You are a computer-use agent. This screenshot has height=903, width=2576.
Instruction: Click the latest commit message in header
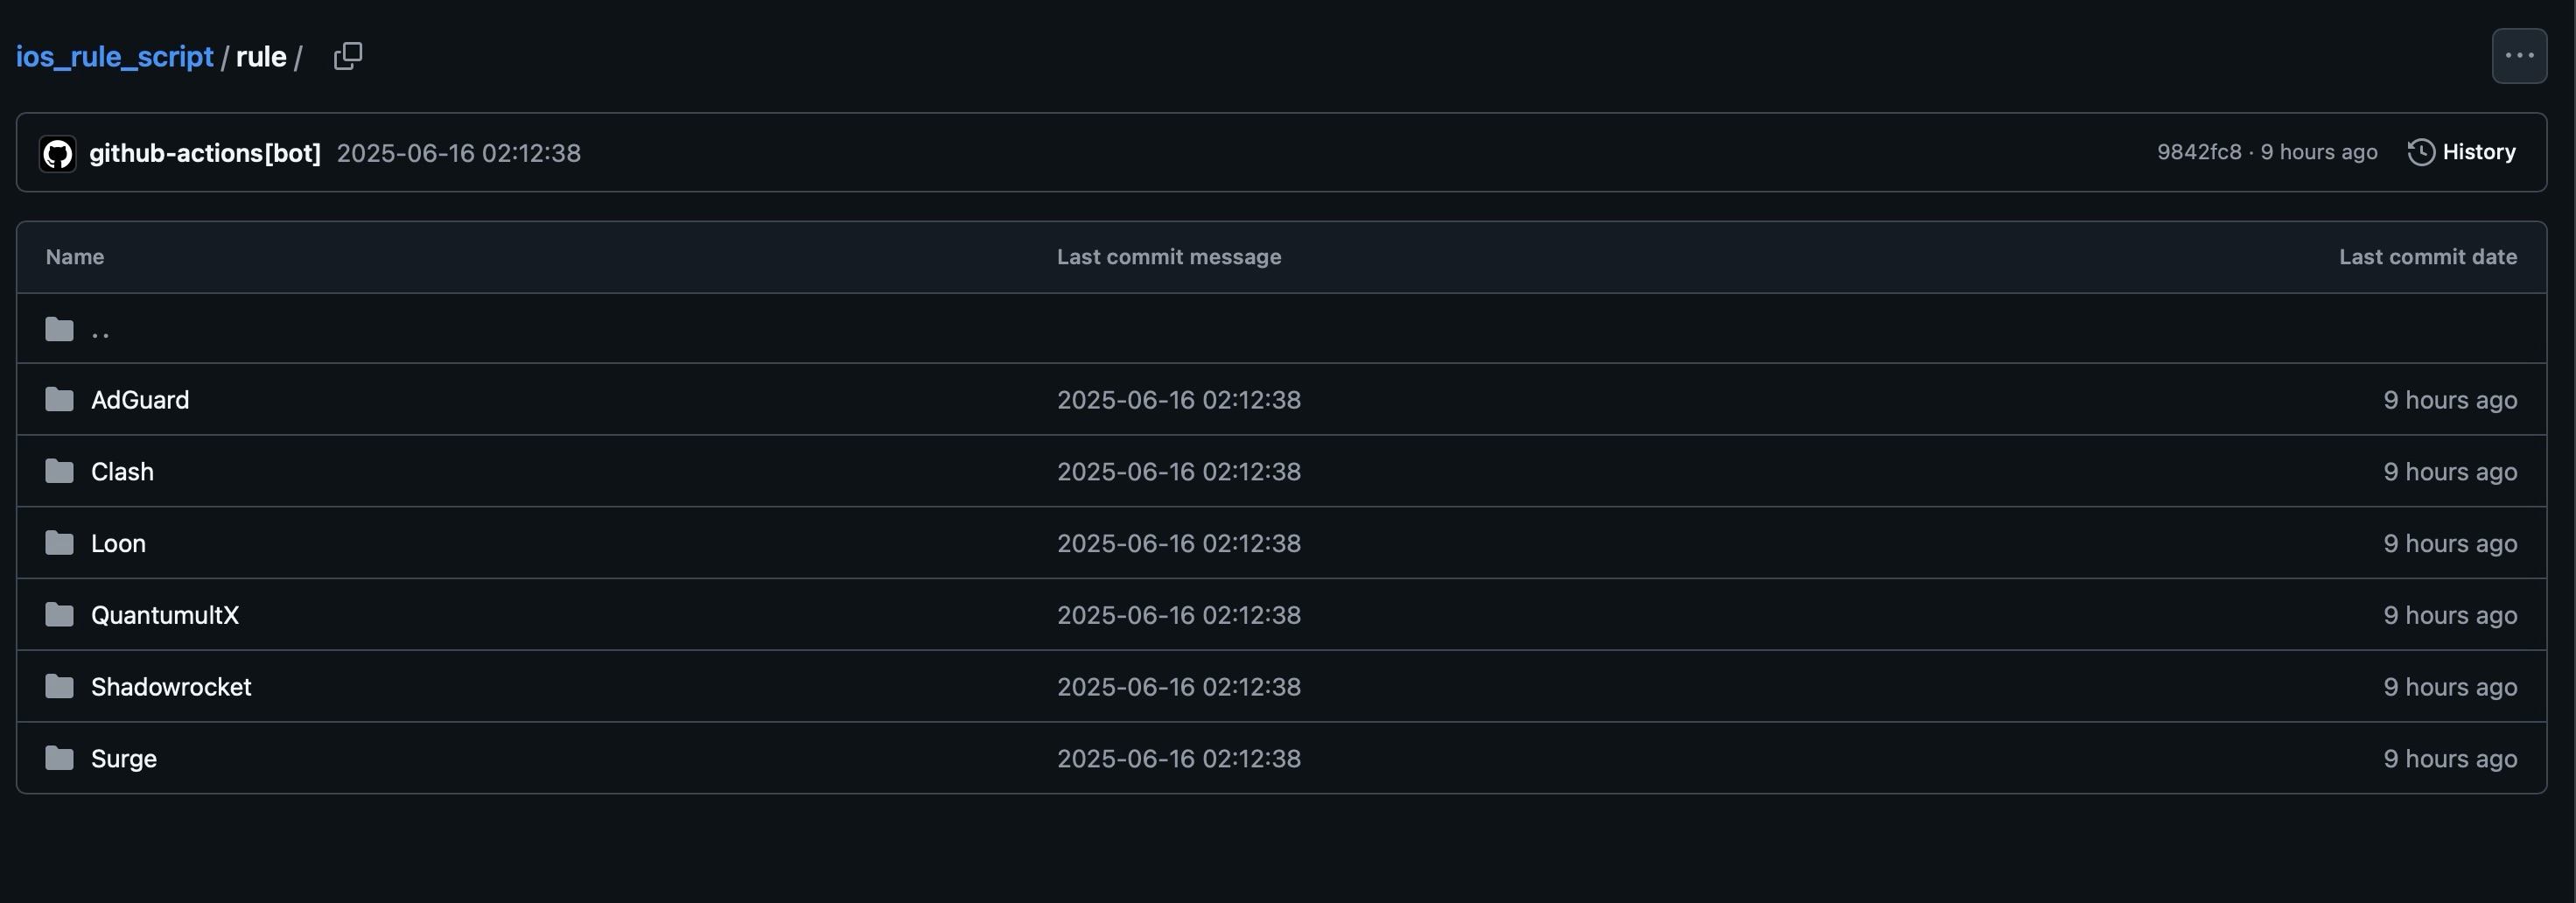pos(458,153)
